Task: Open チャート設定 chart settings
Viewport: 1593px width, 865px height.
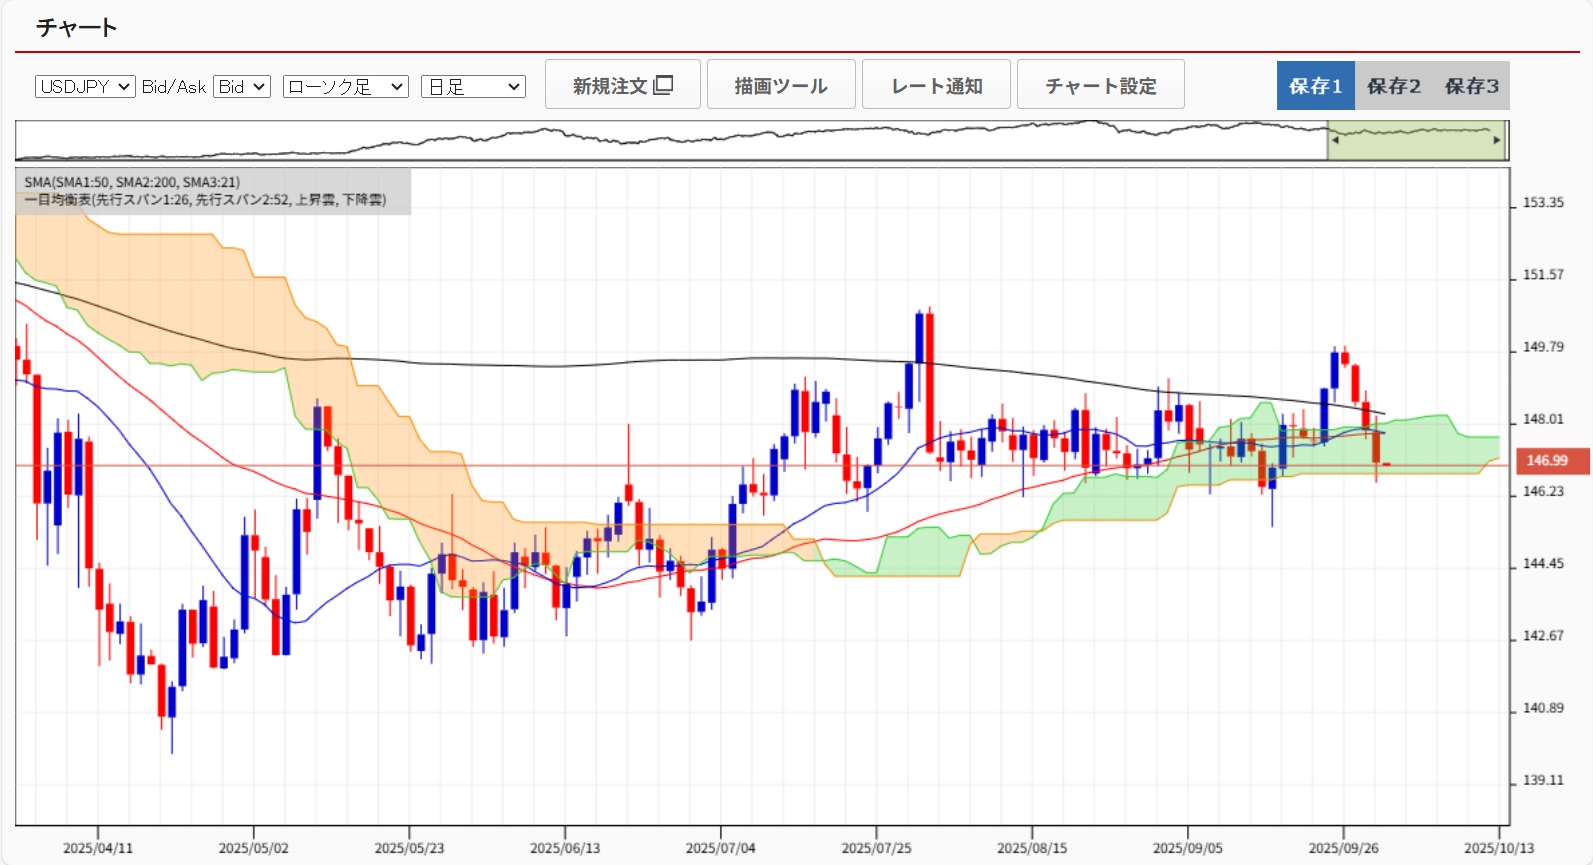Action: point(1100,85)
